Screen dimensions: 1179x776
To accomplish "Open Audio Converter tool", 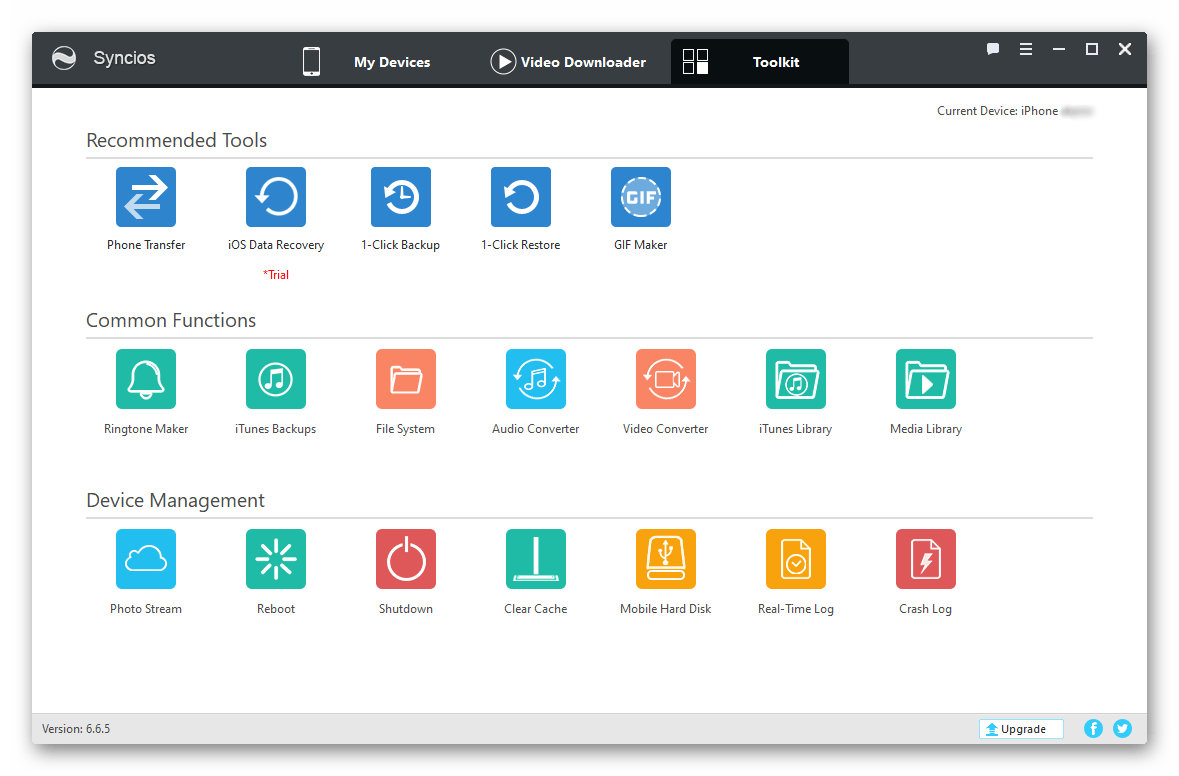I will pyautogui.click(x=536, y=379).
